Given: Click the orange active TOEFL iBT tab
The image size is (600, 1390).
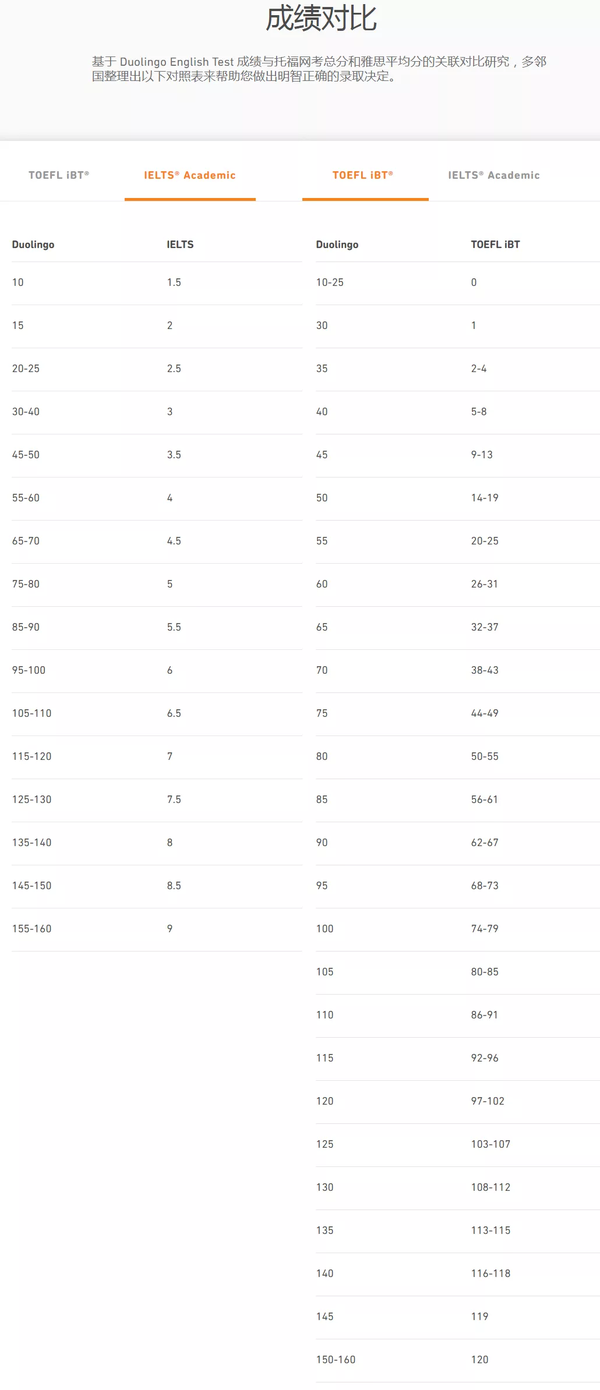Looking at the screenshot, I should (363, 175).
